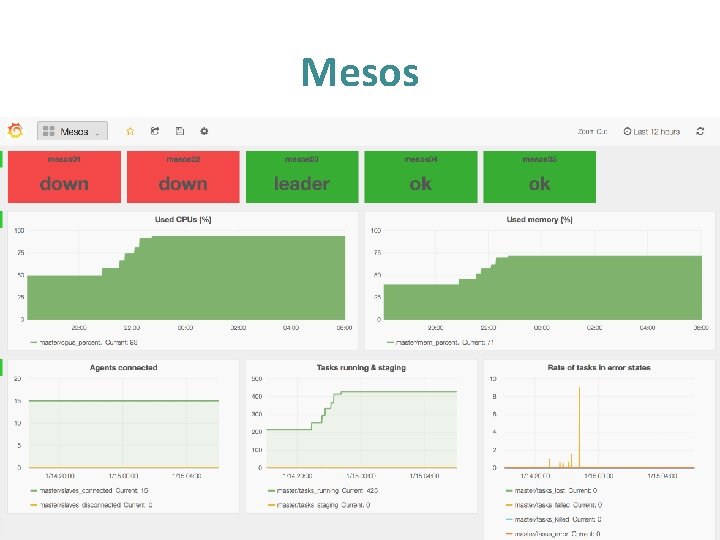
Task: Open dashboard settings gear icon
Action: point(204,131)
